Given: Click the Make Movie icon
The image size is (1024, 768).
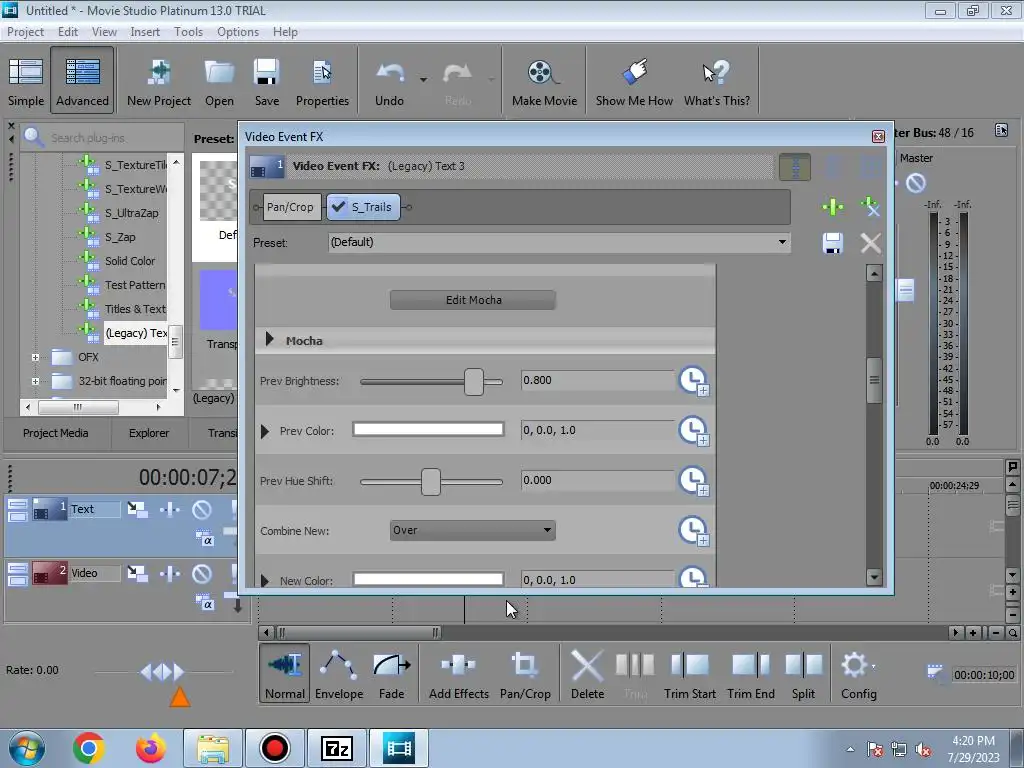Looking at the screenshot, I should [544, 81].
